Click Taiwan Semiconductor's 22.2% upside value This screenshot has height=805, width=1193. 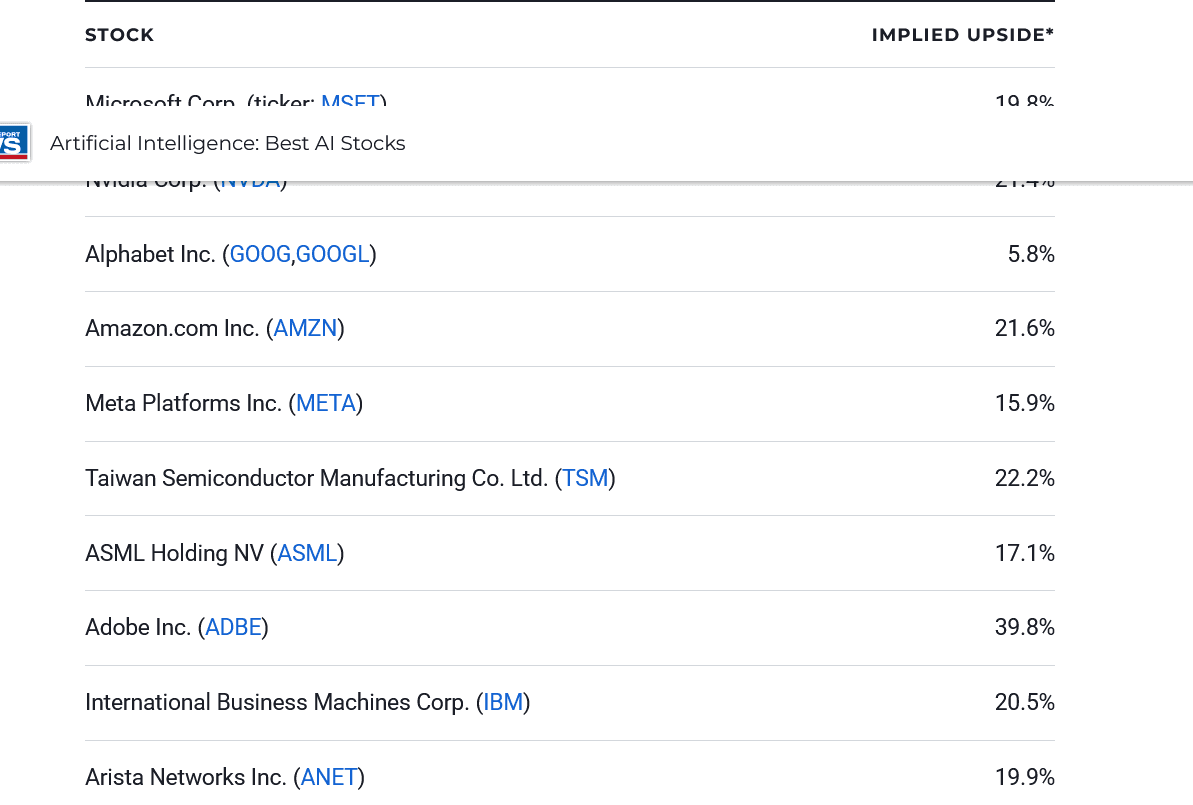point(1024,478)
